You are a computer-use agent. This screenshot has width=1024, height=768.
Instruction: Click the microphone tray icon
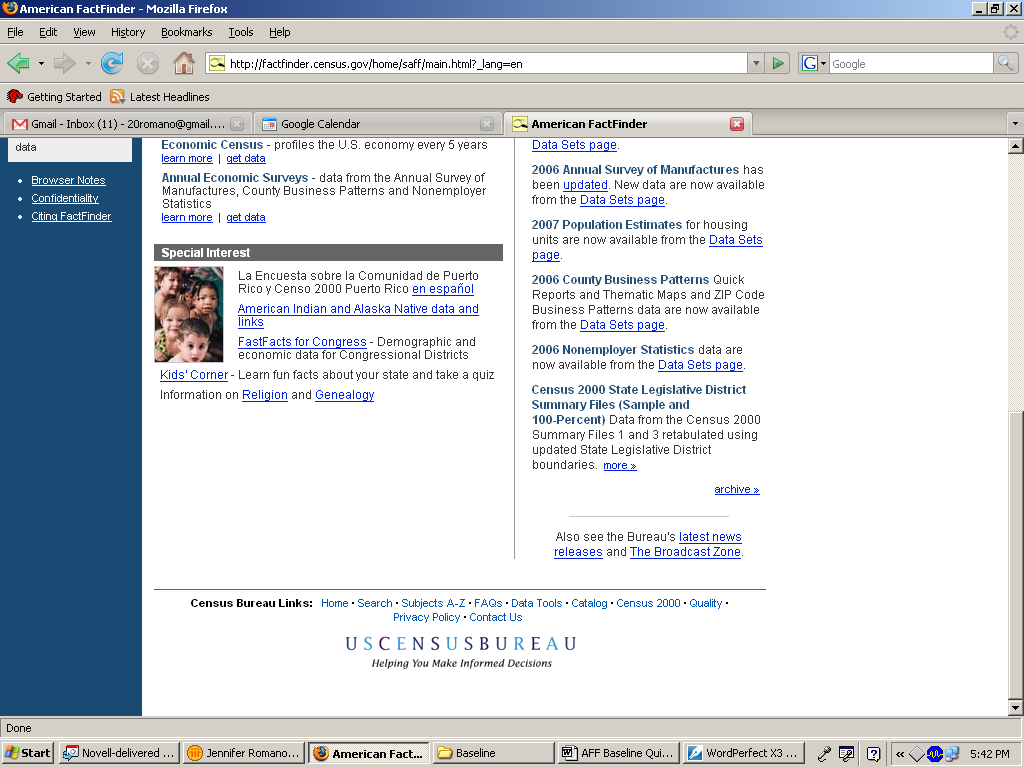824,754
